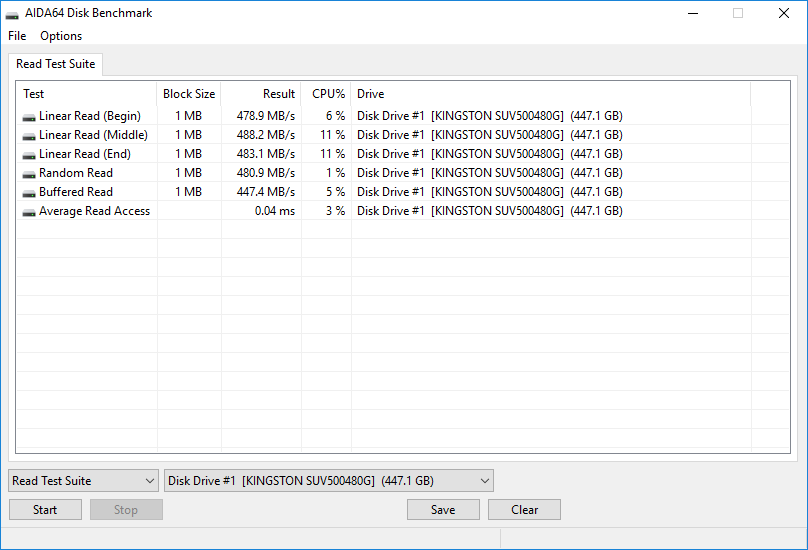Screen dimensions: 808x550
Task: Click the drive icon beside Linear Read (Middle)
Action: 29,136
